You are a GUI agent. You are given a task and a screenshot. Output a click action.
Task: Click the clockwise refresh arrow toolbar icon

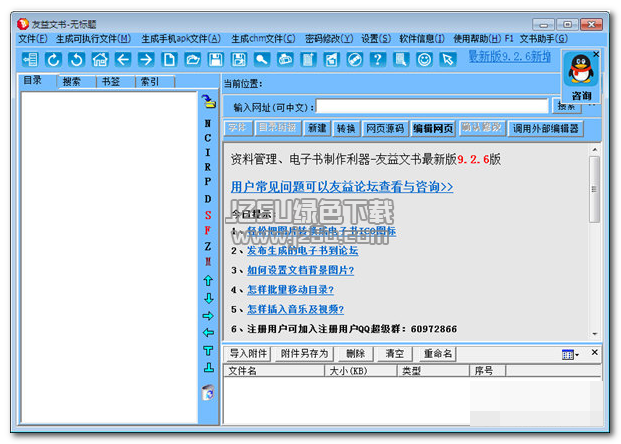pos(53,60)
